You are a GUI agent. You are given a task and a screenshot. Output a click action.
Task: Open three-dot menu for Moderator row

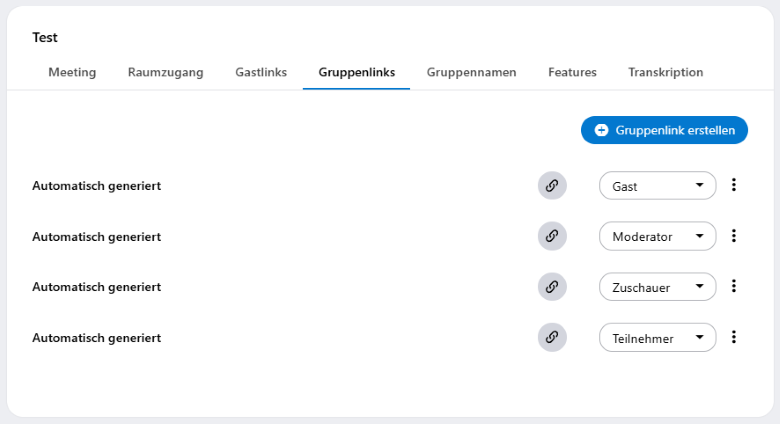pyautogui.click(x=734, y=236)
